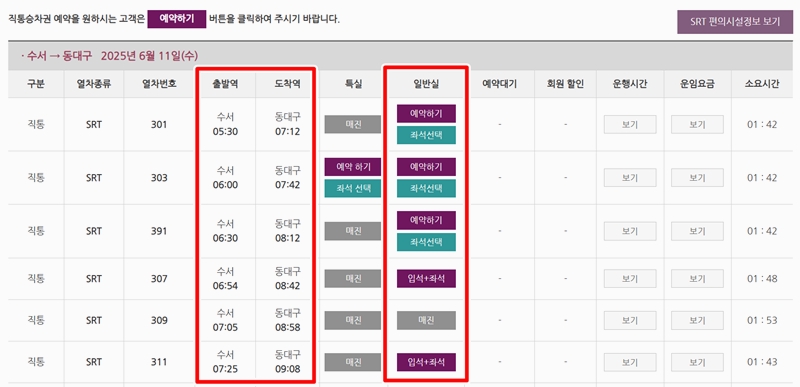
Task: Click 특실 매진 for train 311
Action: coord(353,362)
